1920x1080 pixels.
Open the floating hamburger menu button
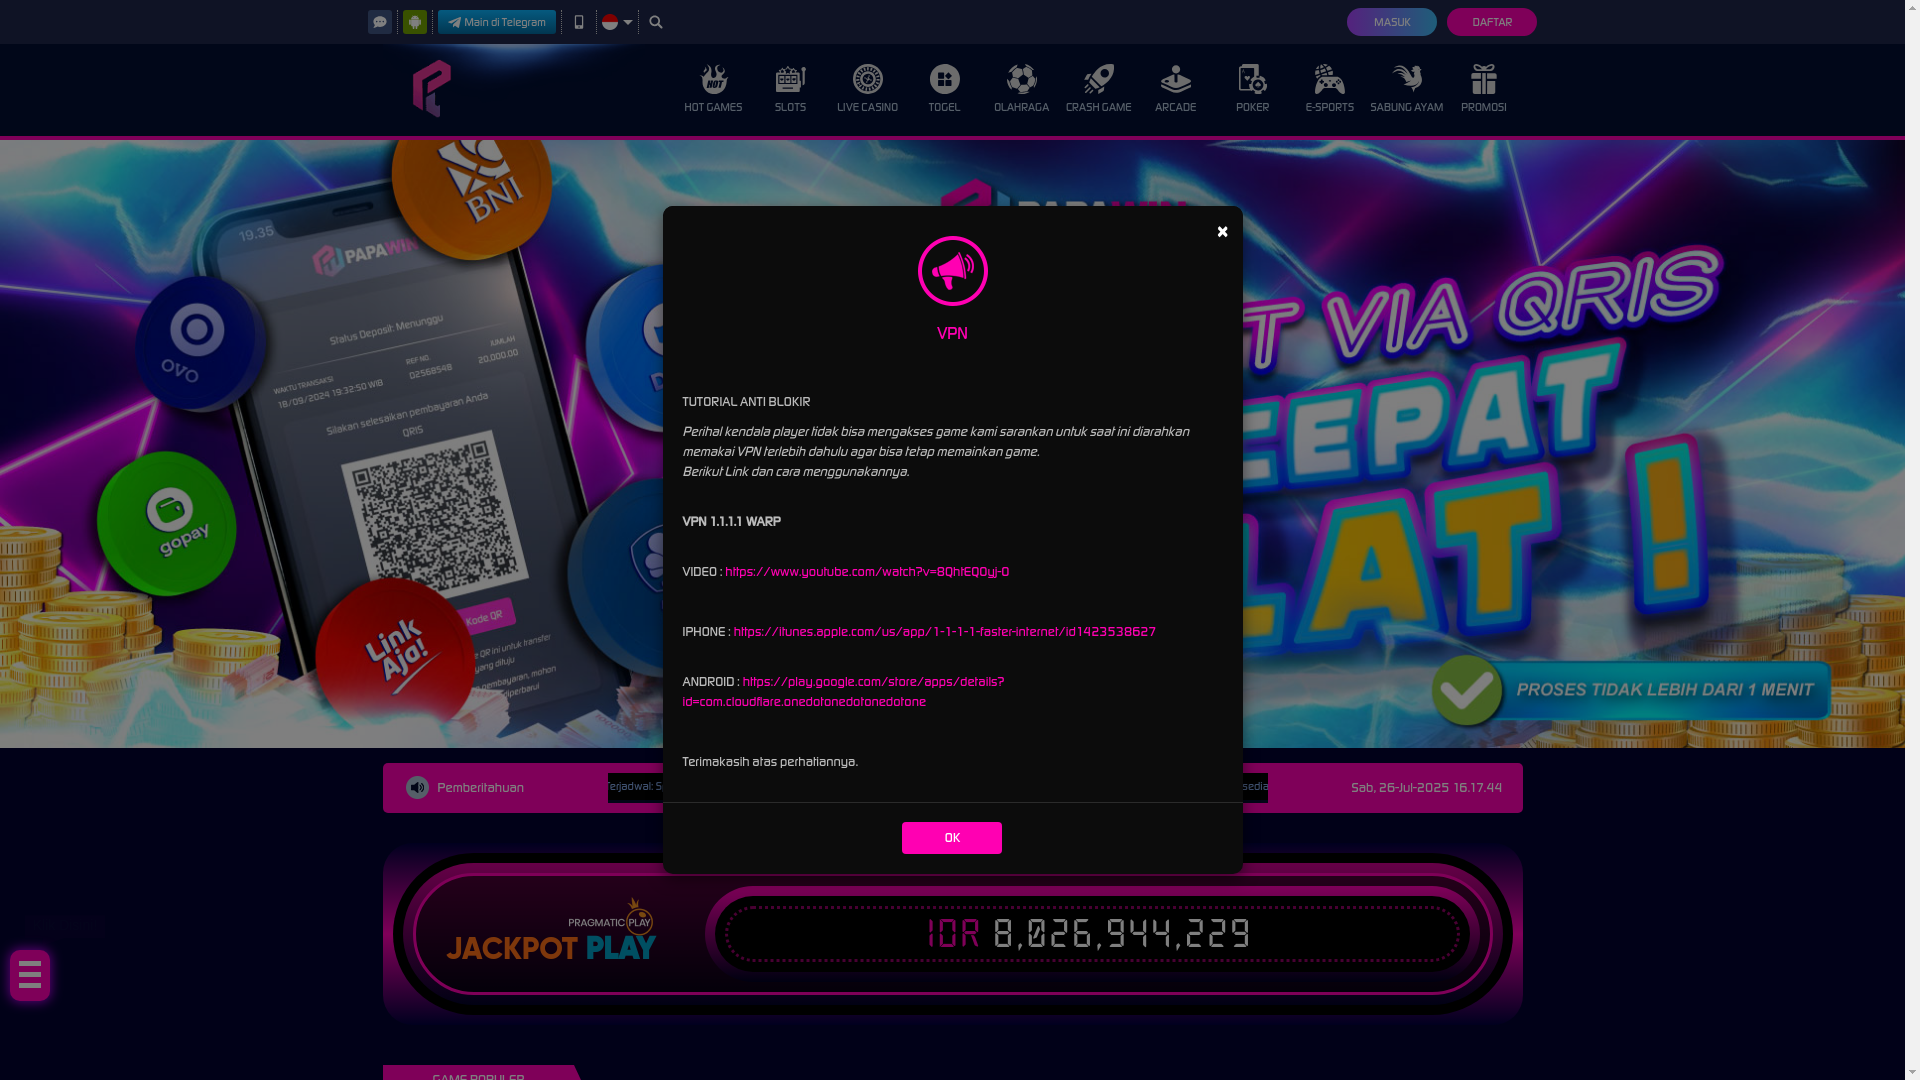point(30,975)
